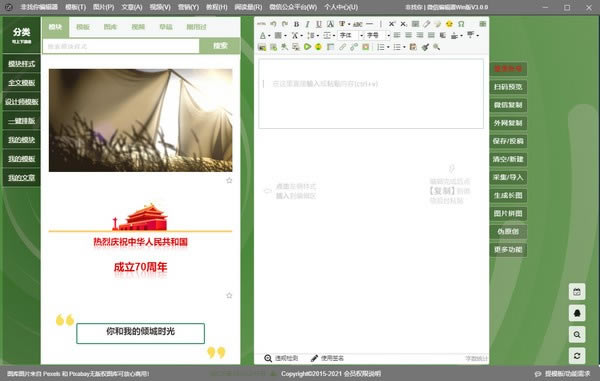Click the table icon at toolbar right end
The height and width of the screenshot is (381, 600).
click(483, 24)
